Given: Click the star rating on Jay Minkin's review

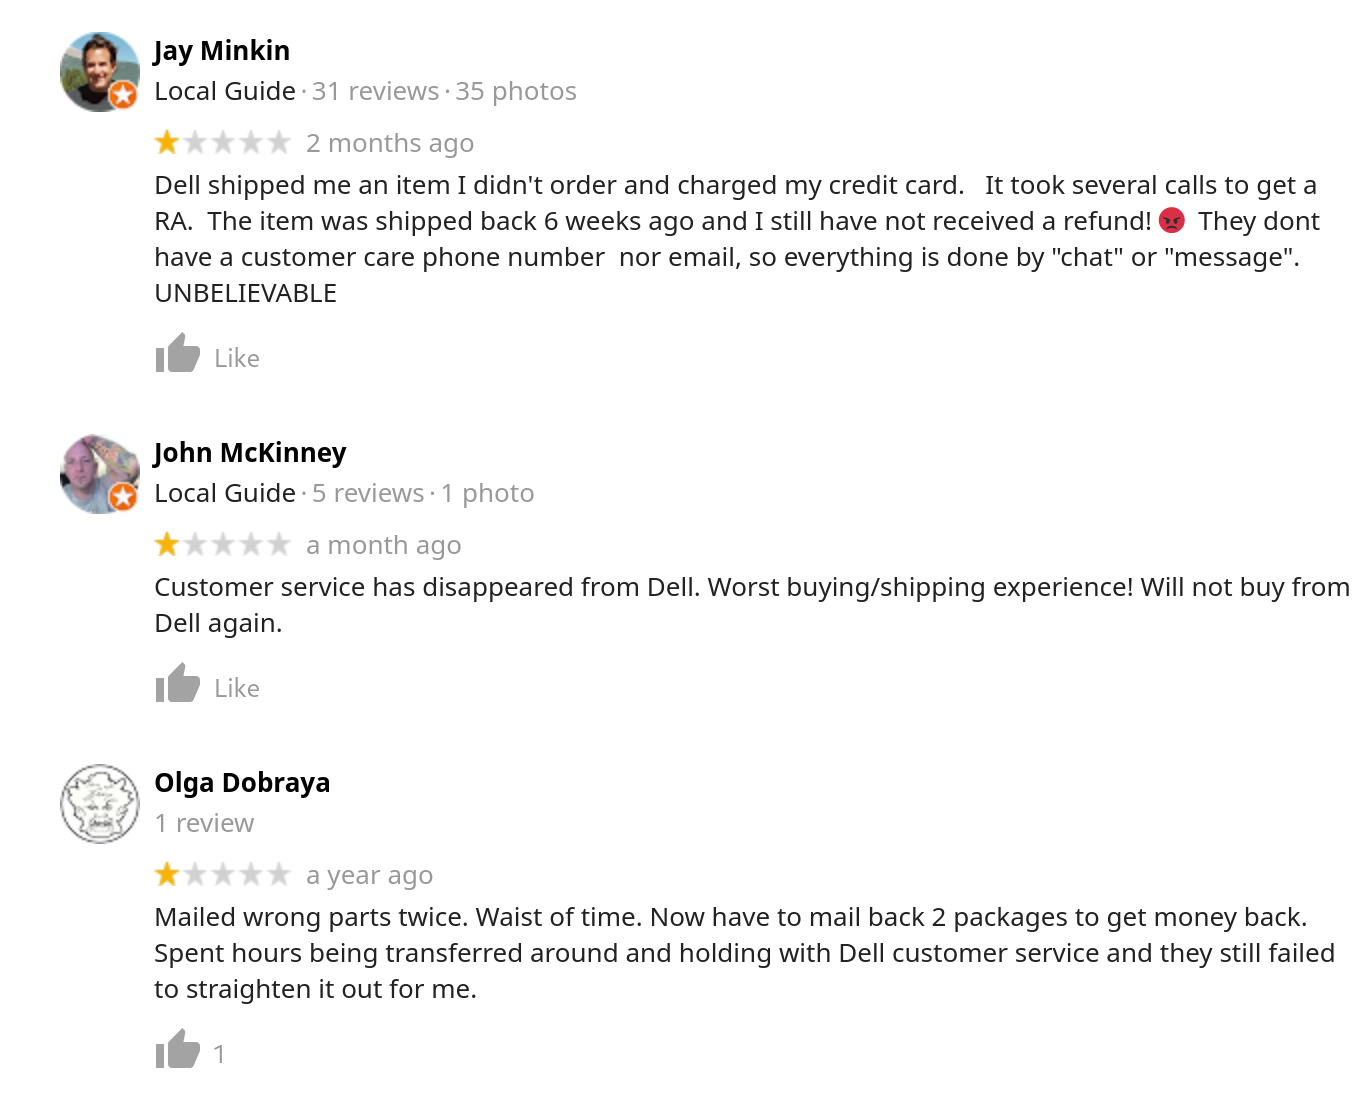Looking at the screenshot, I should click(223, 142).
